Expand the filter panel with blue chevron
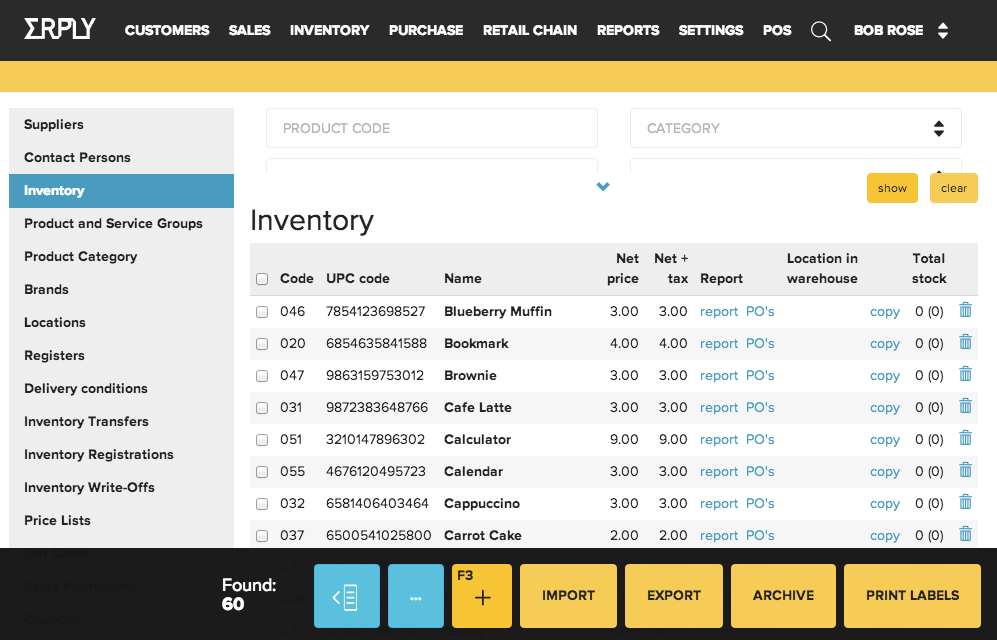This screenshot has height=640, width=997. (603, 187)
